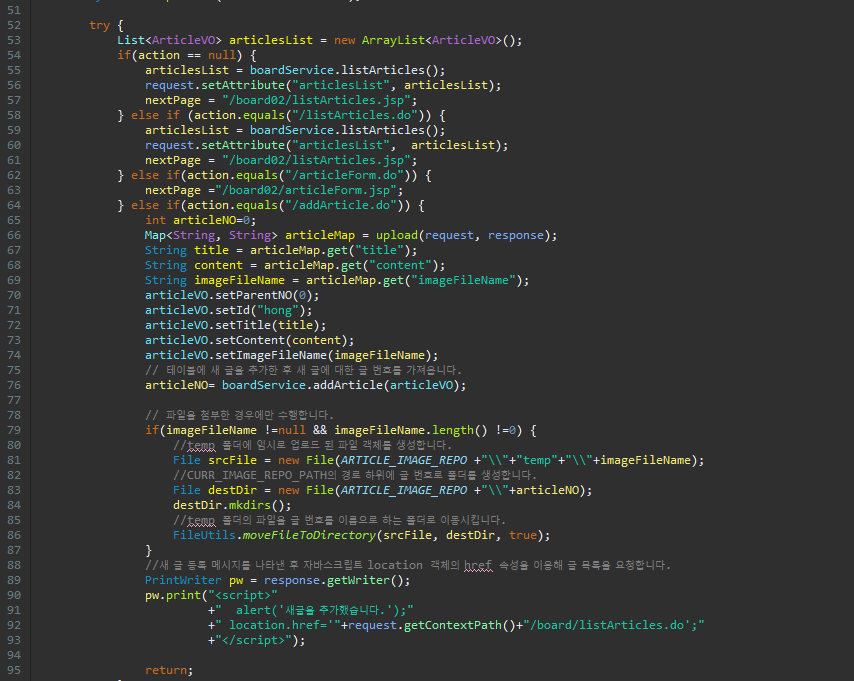Click 'CURR_IMAGE_REPO_PATH' comment on line 82
This screenshot has width=854, height=681.
tap(257, 475)
